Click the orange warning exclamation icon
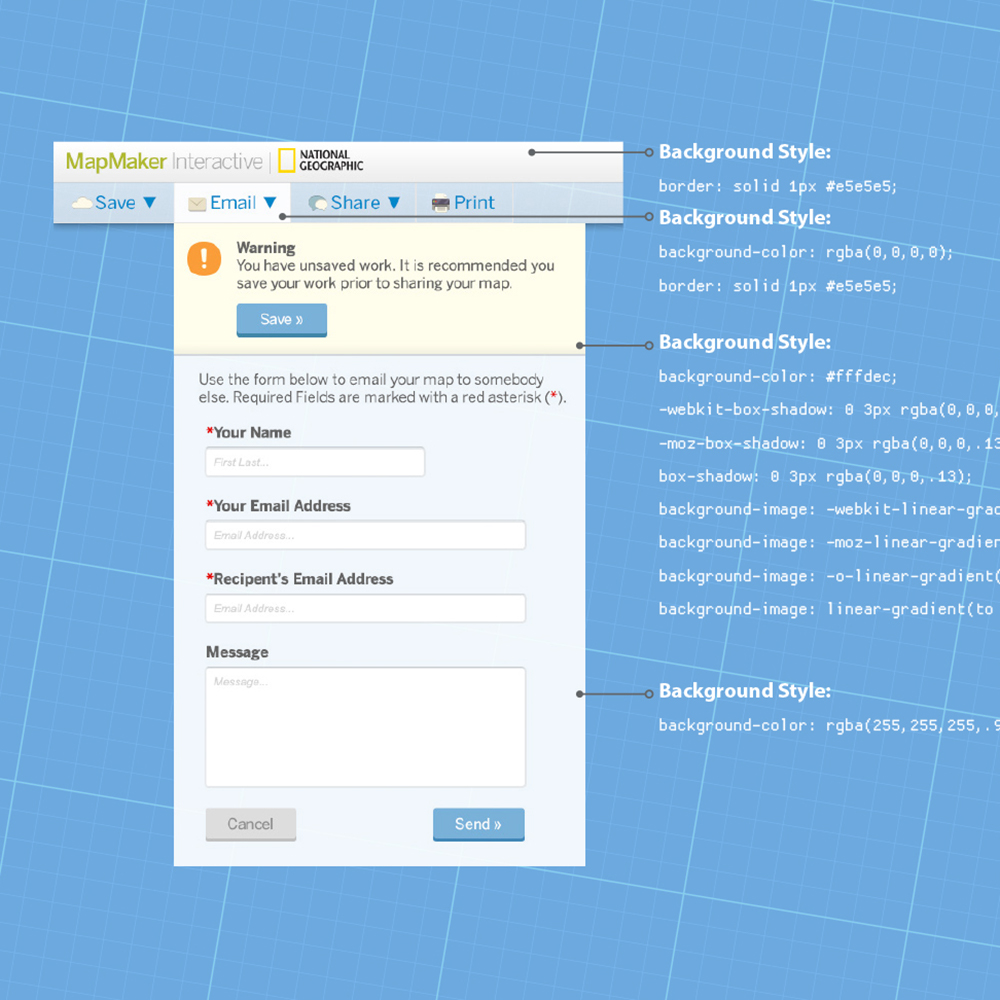Screen dimensions: 1000x1000 (204, 258)
